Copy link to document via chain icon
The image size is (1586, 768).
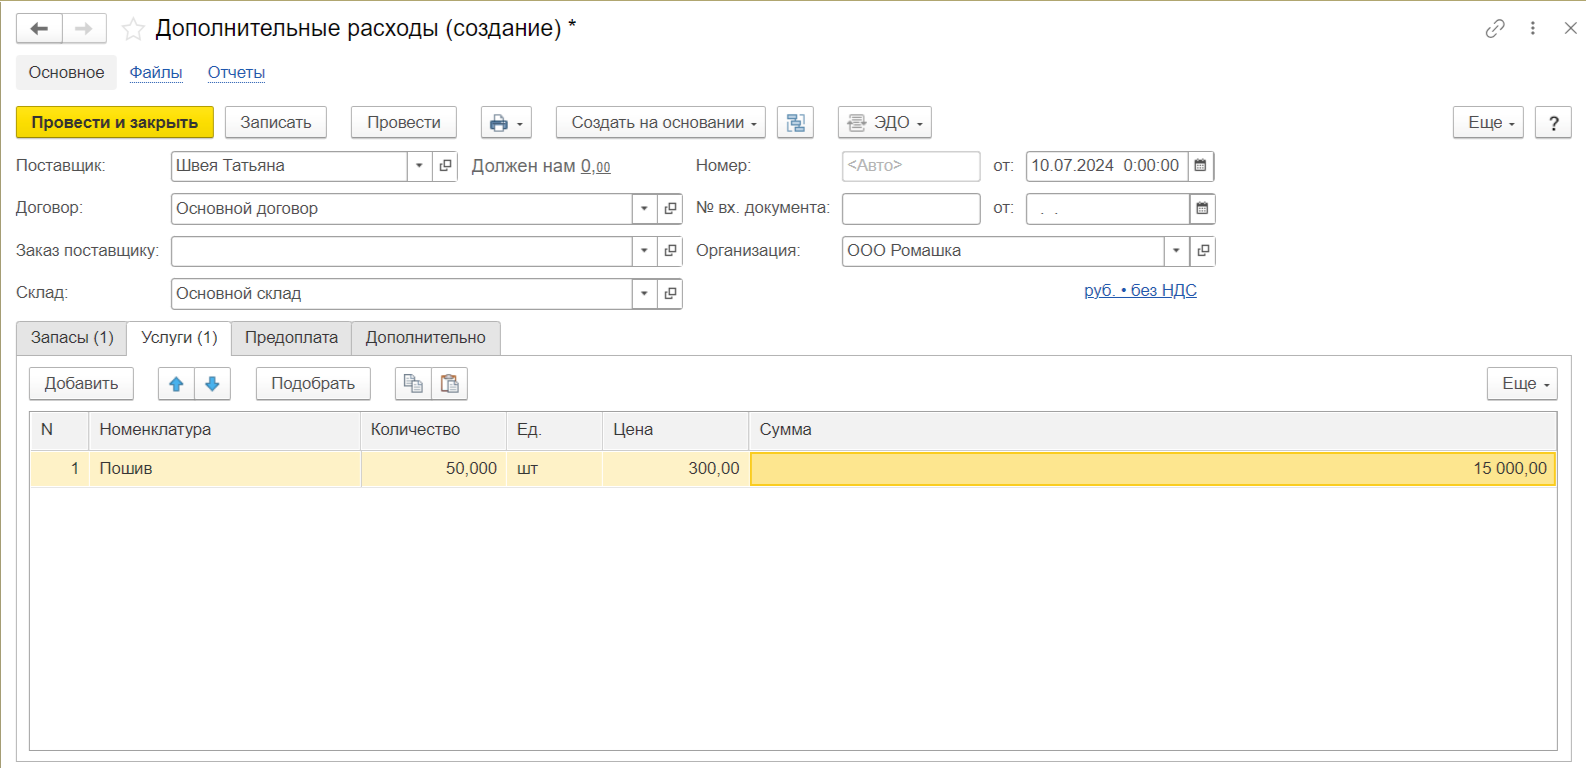click(1495, 28)
